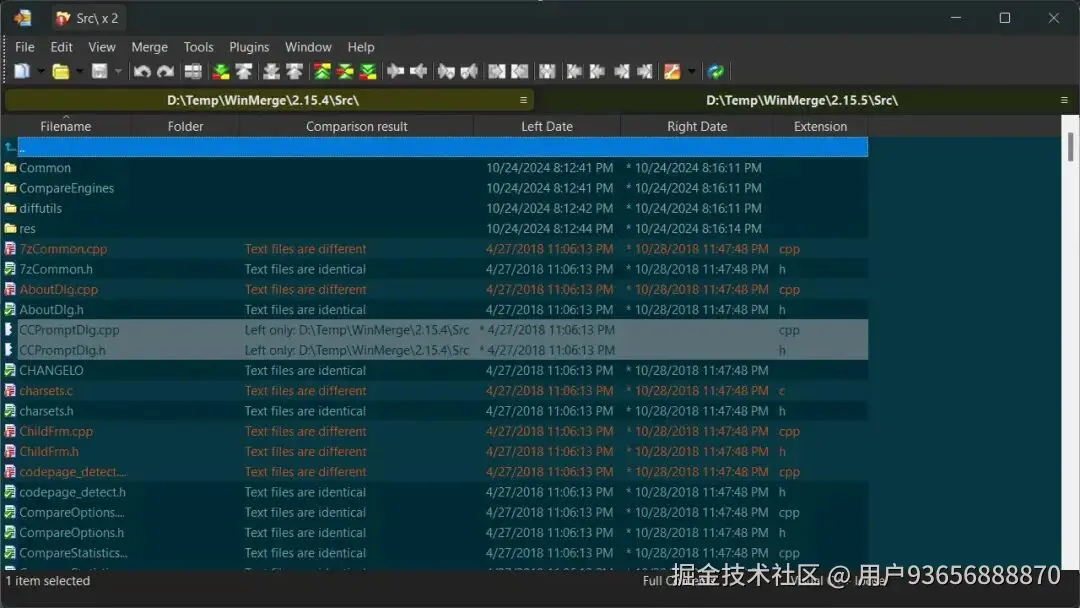Image resolution: width=1080 pixels, height=608 pixels.
Task: Click right path D:\Temp\WinMerge\2.15.5\Src\ header
Action: 802,100
